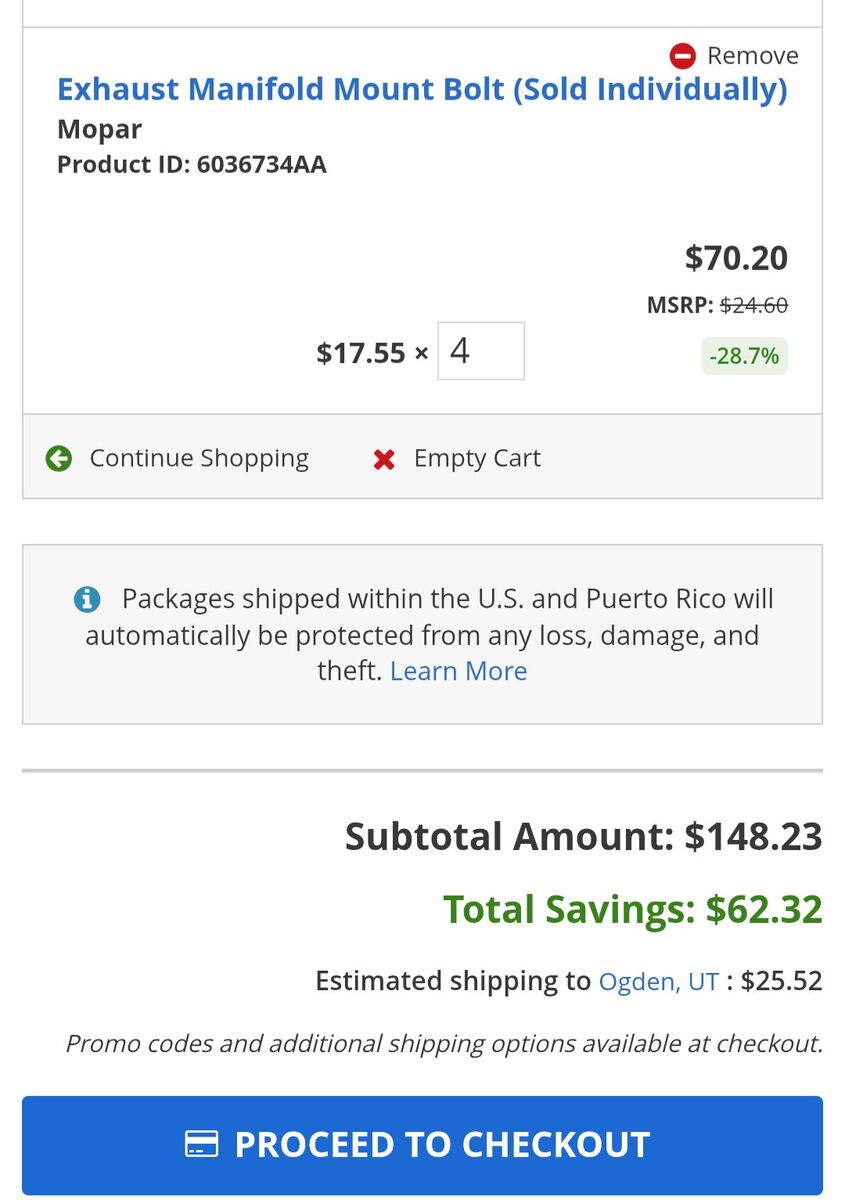
Task: Click the $70.20 item total price
Action: [x=736, y=258]
